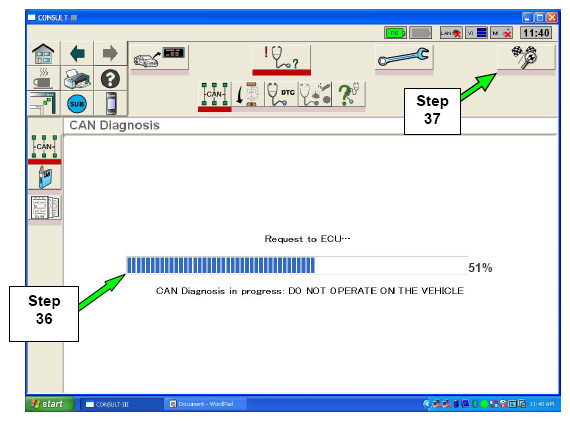The image size is (570, 421).
Task: Select the CAN icon in left sidebar
Action: click(44, 147)
